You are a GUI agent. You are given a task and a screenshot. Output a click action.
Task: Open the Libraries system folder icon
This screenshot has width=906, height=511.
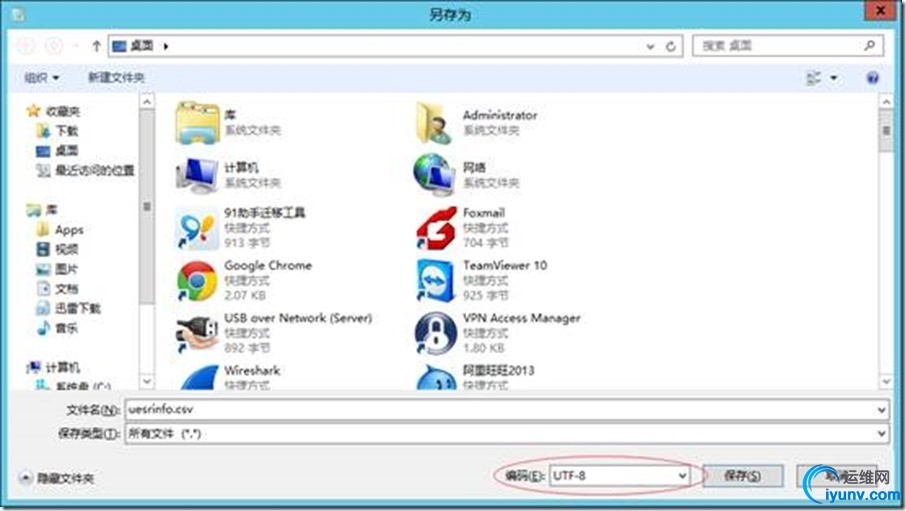(x=198, y=123)
